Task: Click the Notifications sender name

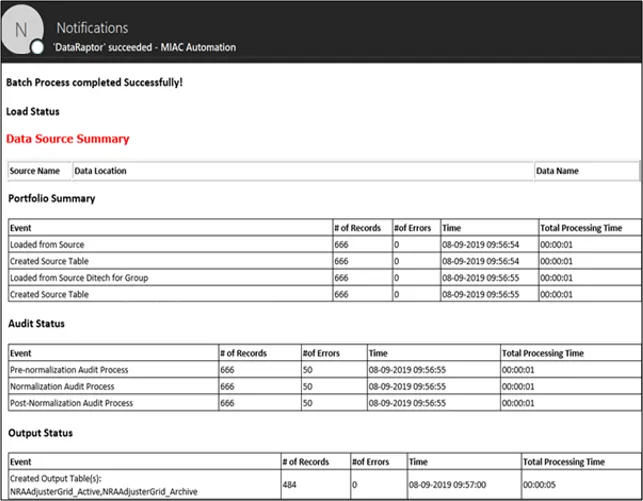Action: (92, 28)
